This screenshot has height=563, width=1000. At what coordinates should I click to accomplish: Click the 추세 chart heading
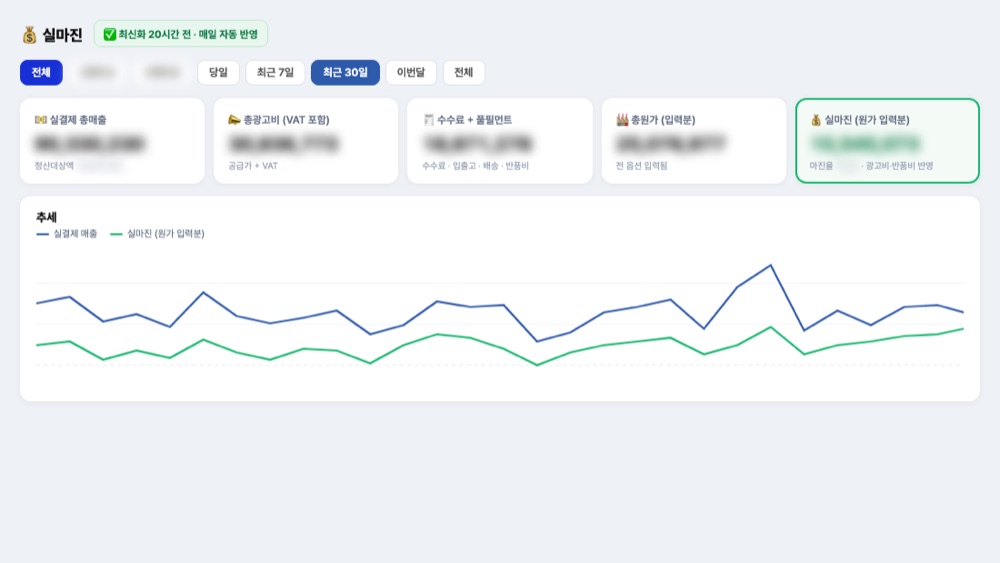pyautogui.click(x=47, y=217)
